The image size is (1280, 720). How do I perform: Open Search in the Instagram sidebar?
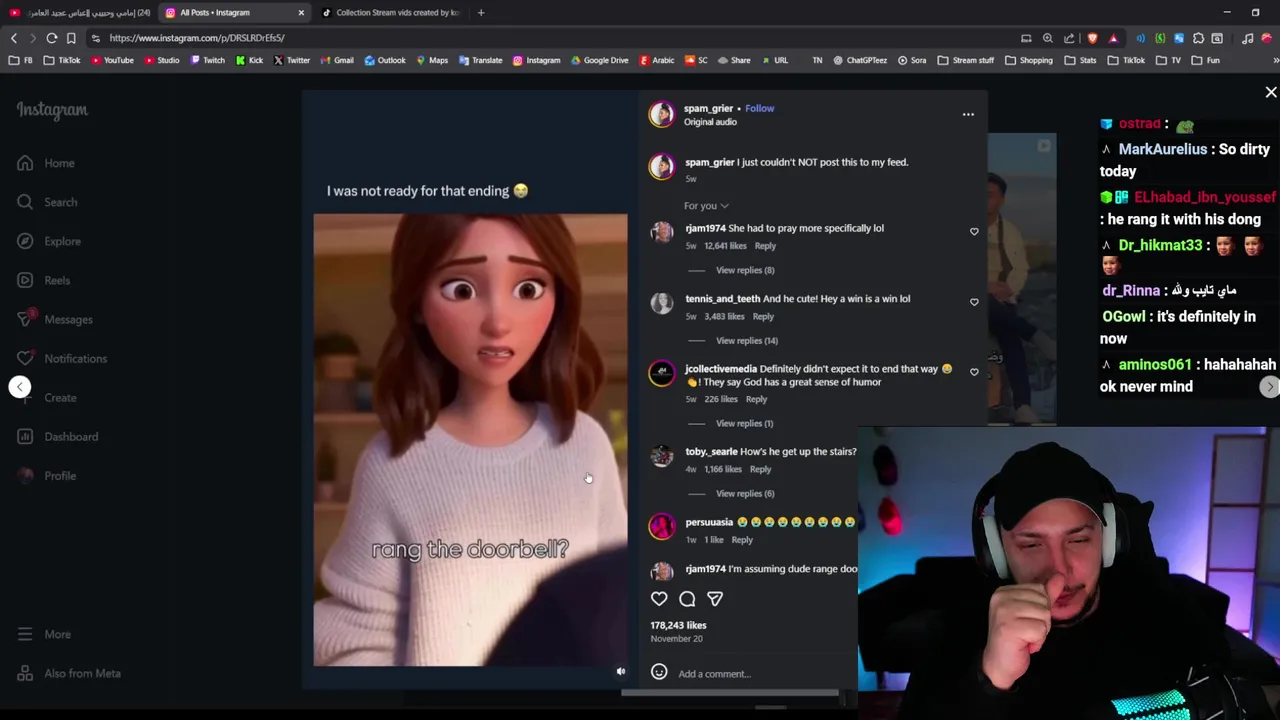coord(47,202)
